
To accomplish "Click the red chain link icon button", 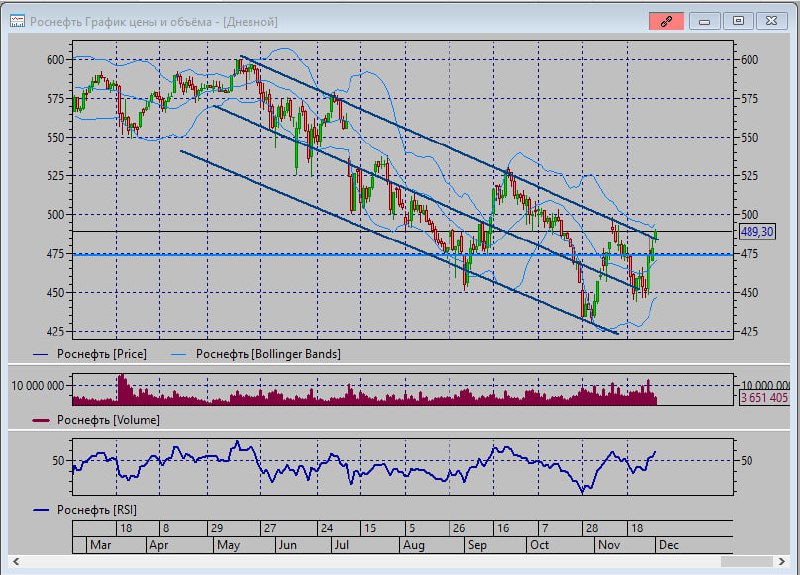I will point(666,21).
